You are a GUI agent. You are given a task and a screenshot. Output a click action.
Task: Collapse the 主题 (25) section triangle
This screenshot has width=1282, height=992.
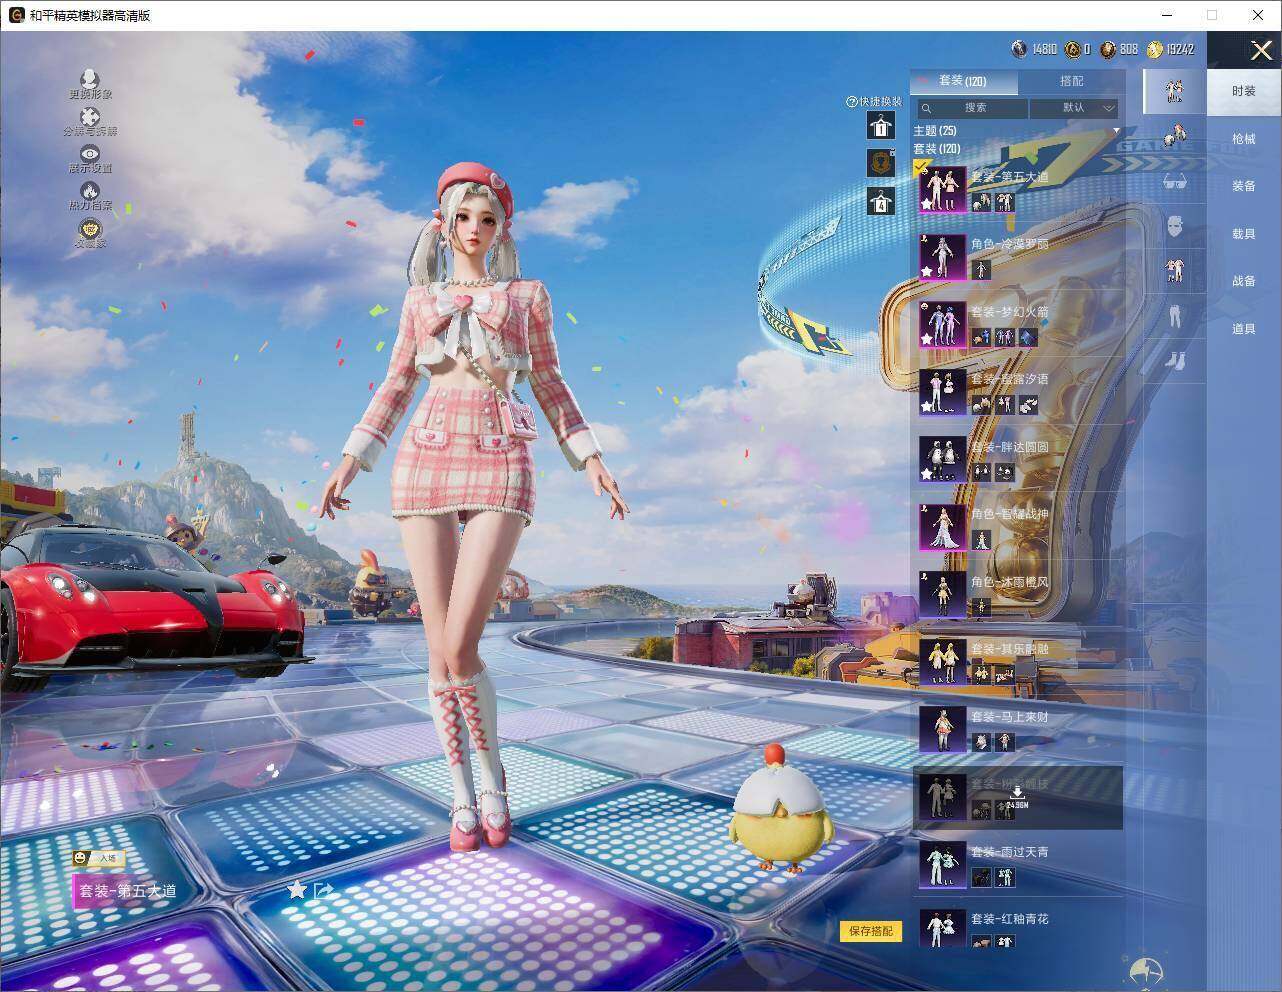point(1116,131)
